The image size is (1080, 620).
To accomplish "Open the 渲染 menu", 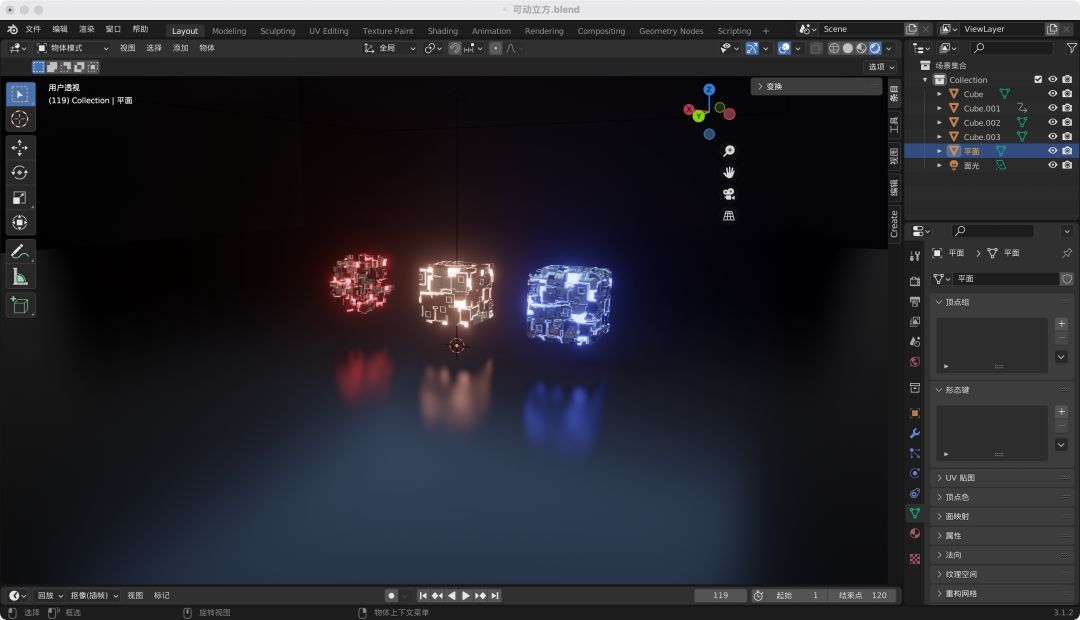I will coord(87,29).
